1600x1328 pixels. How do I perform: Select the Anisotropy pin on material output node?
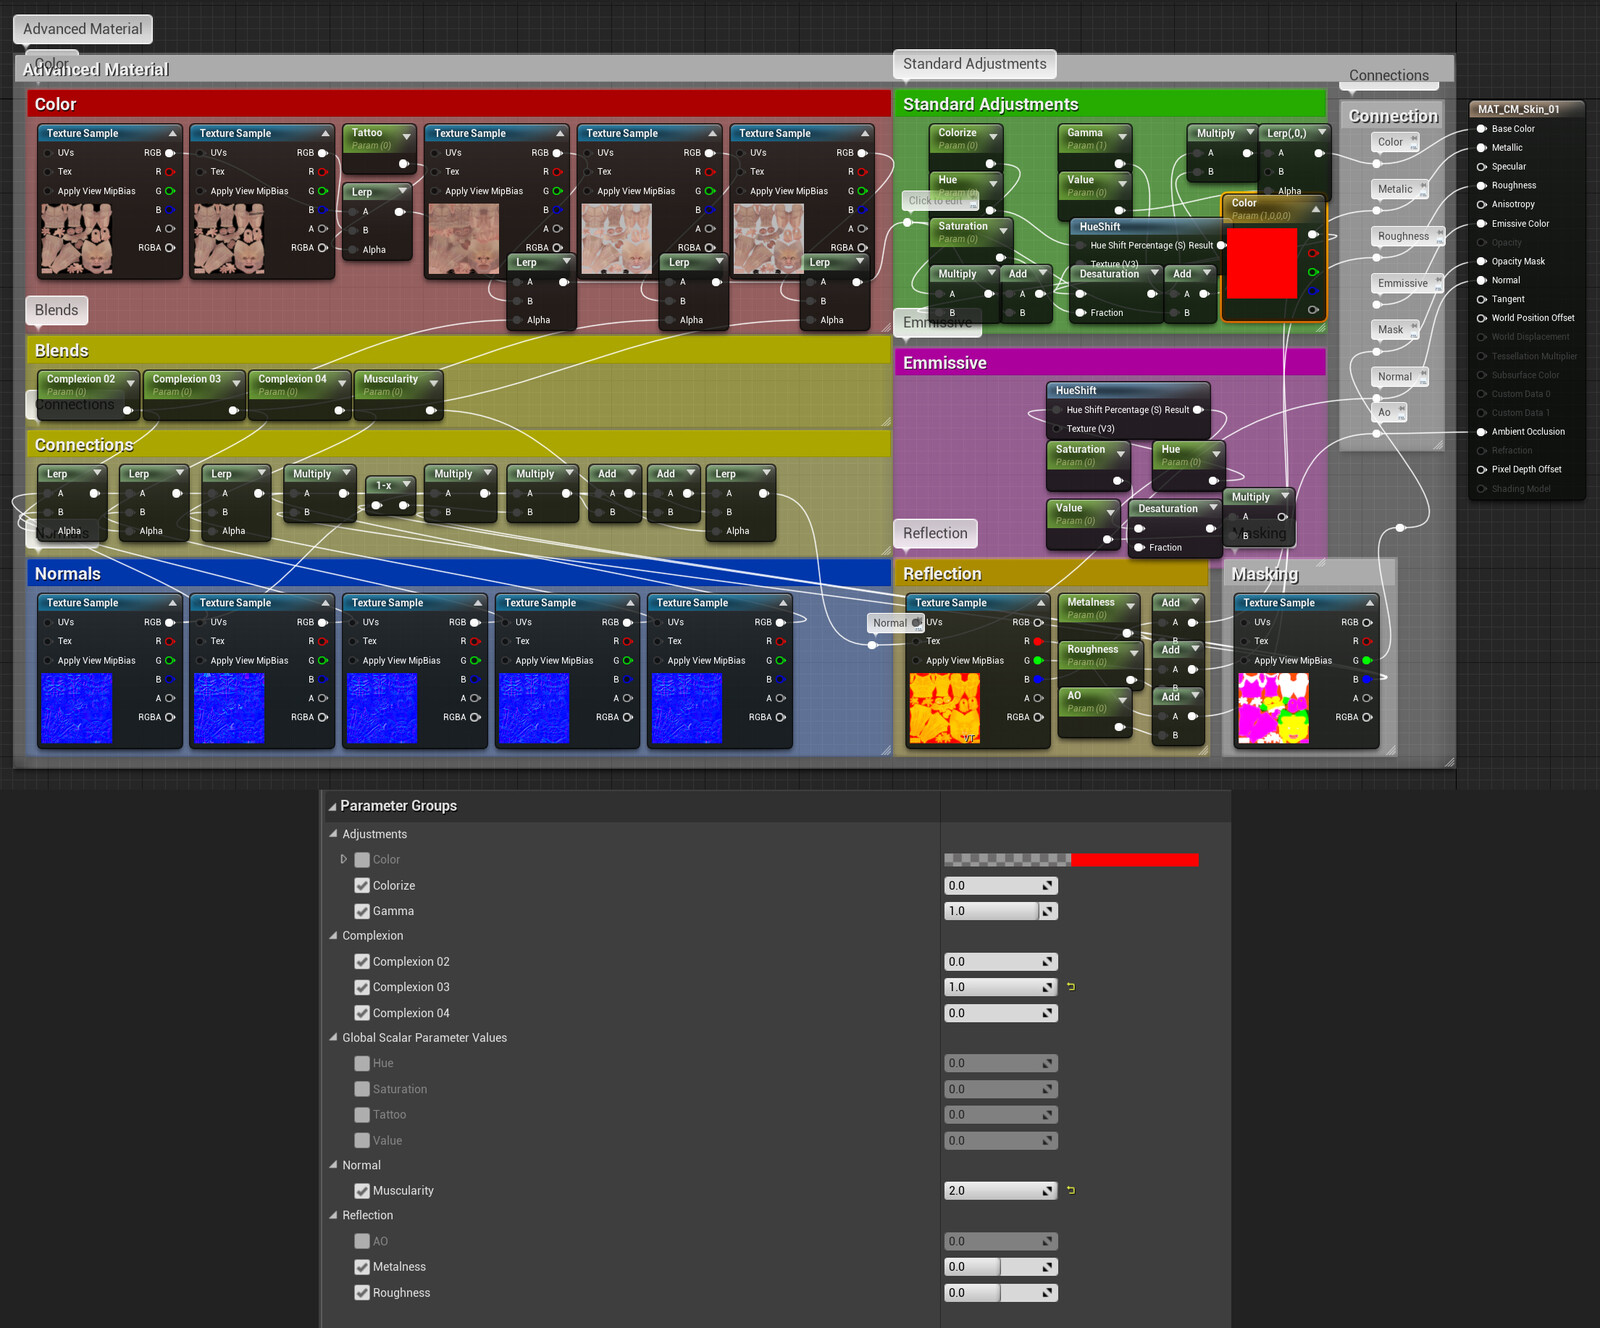click(x=1482, y=204)
